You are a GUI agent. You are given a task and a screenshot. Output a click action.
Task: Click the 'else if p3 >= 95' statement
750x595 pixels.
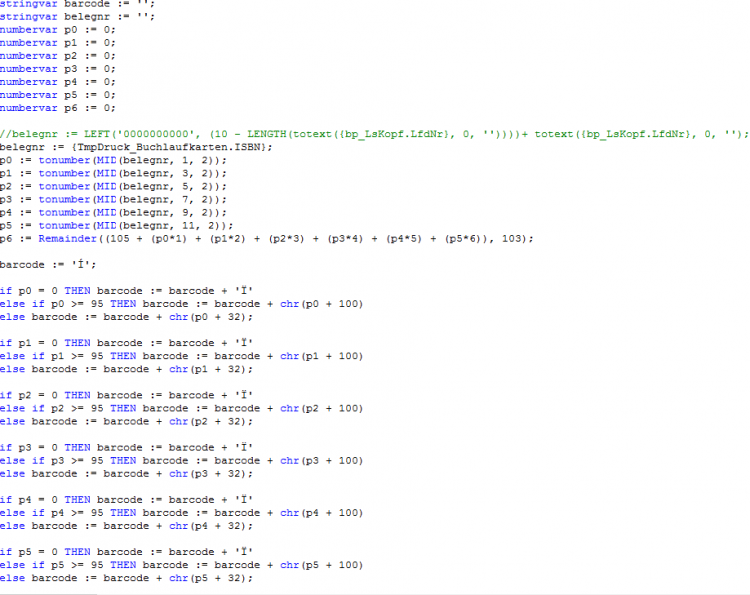coord(182,461)
